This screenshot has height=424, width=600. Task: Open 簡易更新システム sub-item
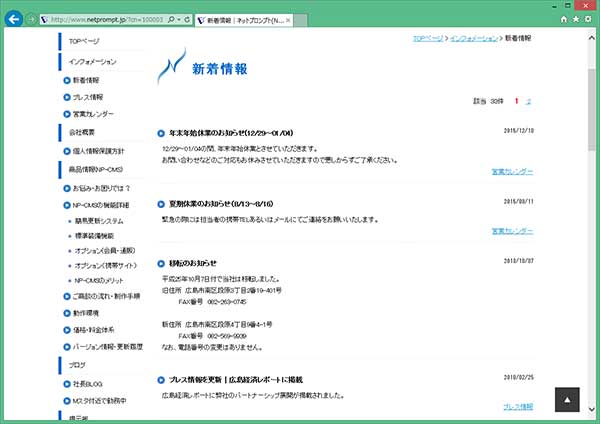(x=99, y=221)
